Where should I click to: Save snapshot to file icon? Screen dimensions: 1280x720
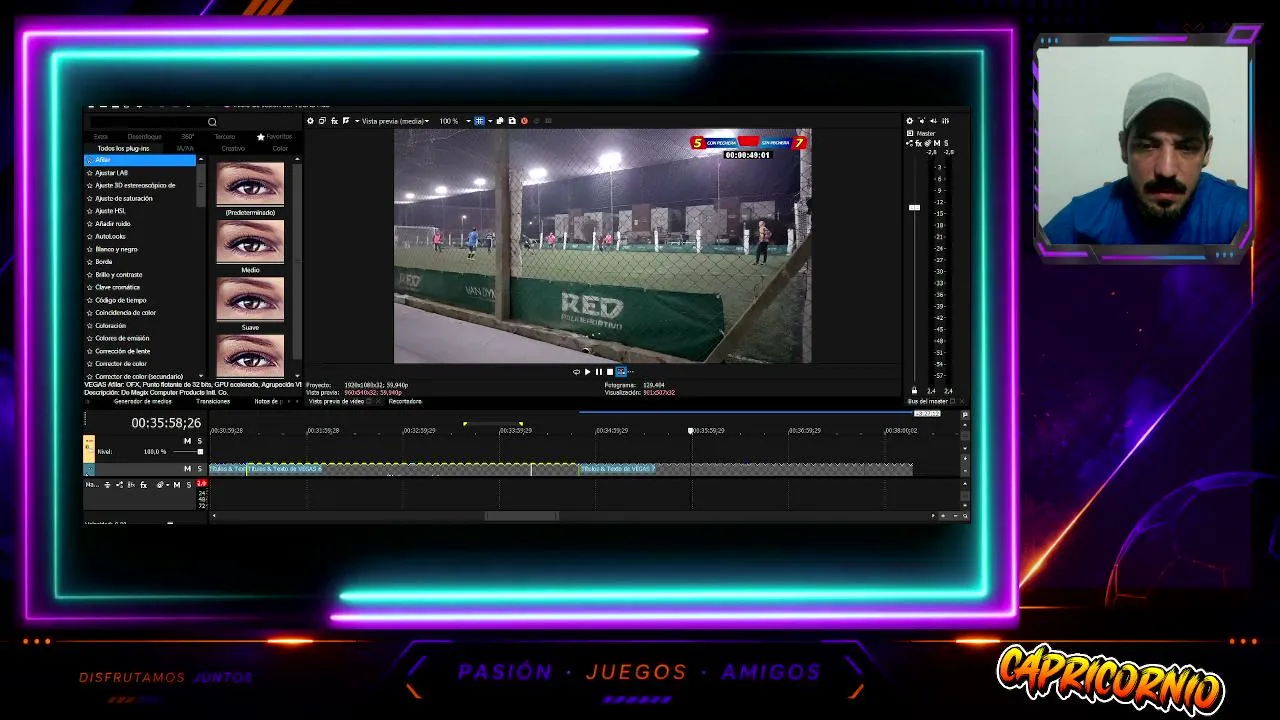[512, 121]
